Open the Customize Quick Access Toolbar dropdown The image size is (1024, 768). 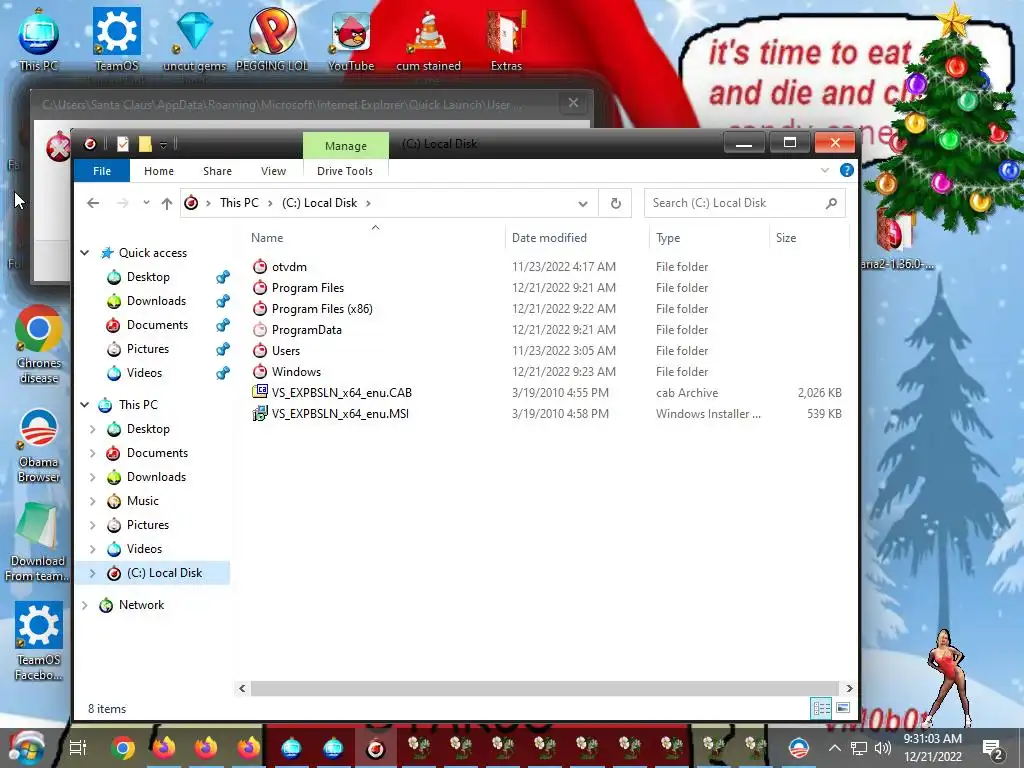click(164, 144)
